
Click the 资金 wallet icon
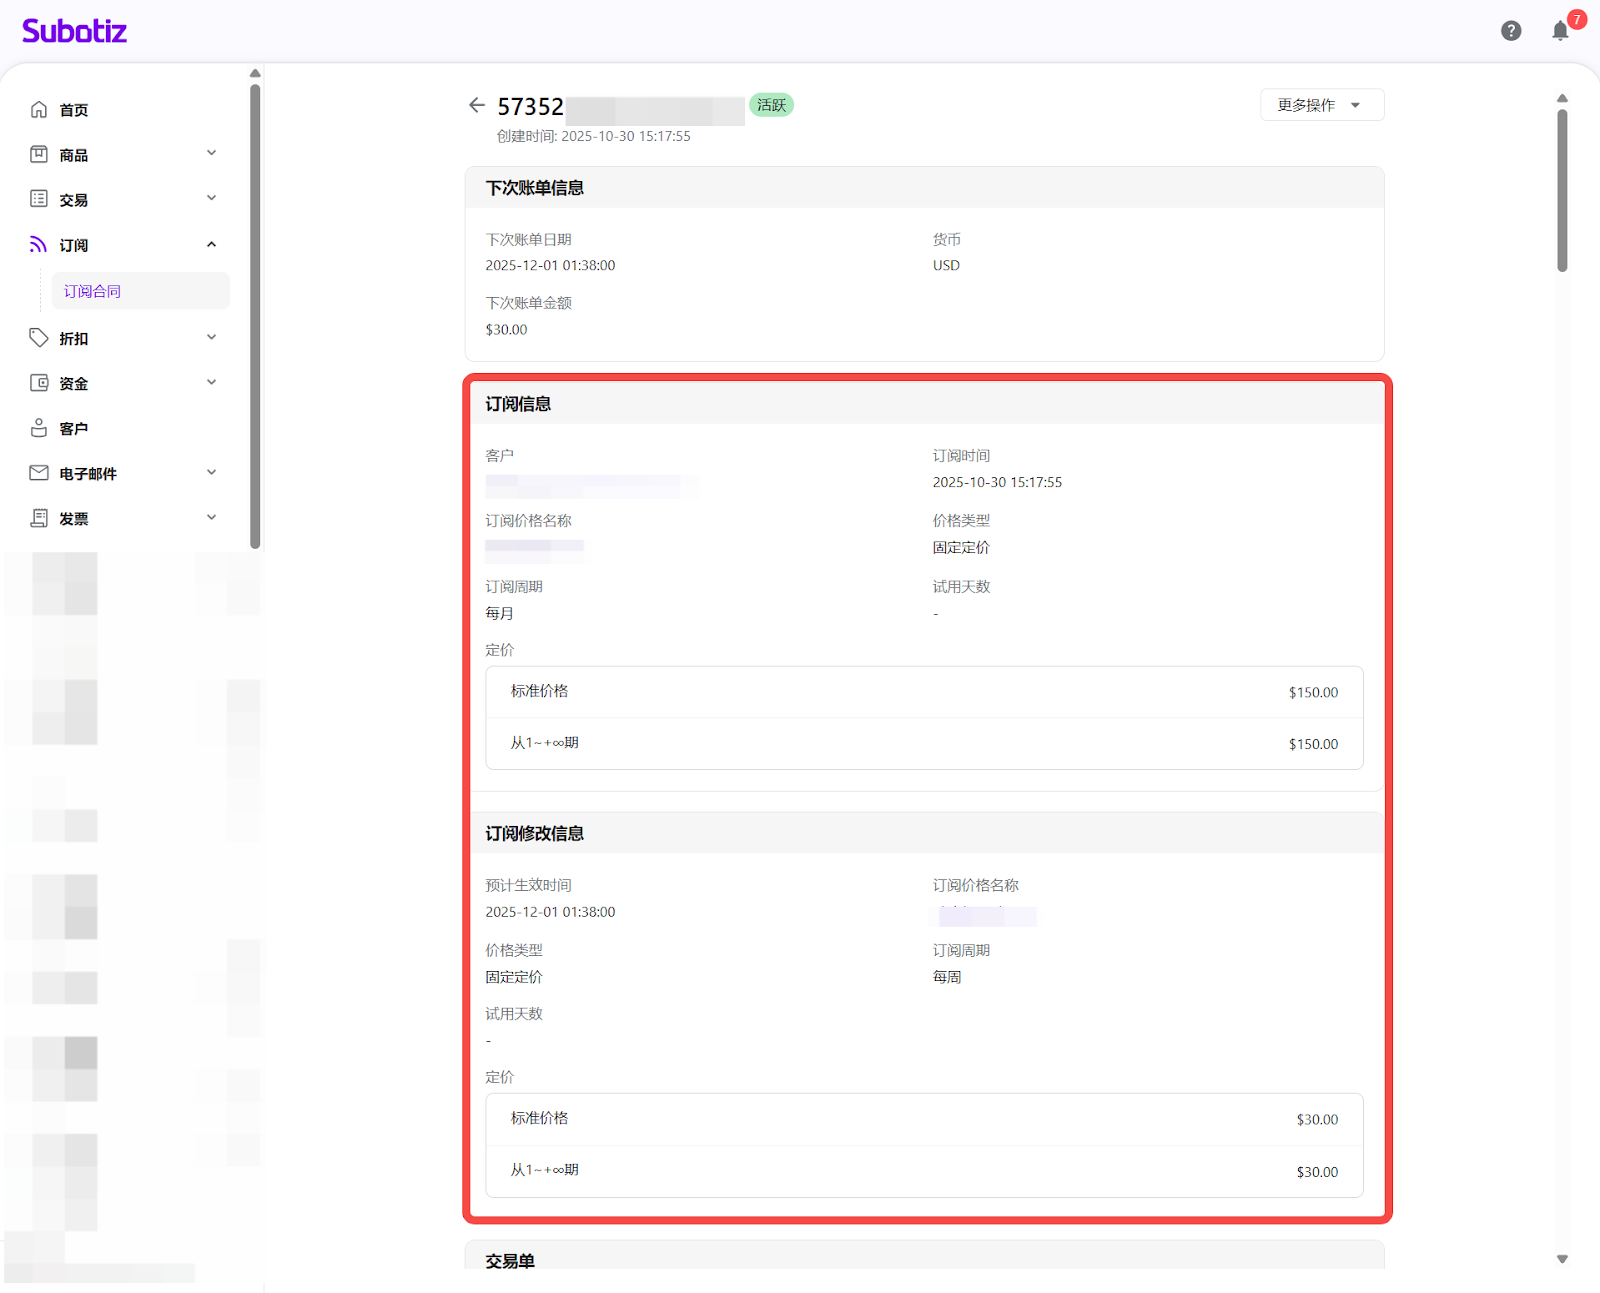tap(39, 383)
